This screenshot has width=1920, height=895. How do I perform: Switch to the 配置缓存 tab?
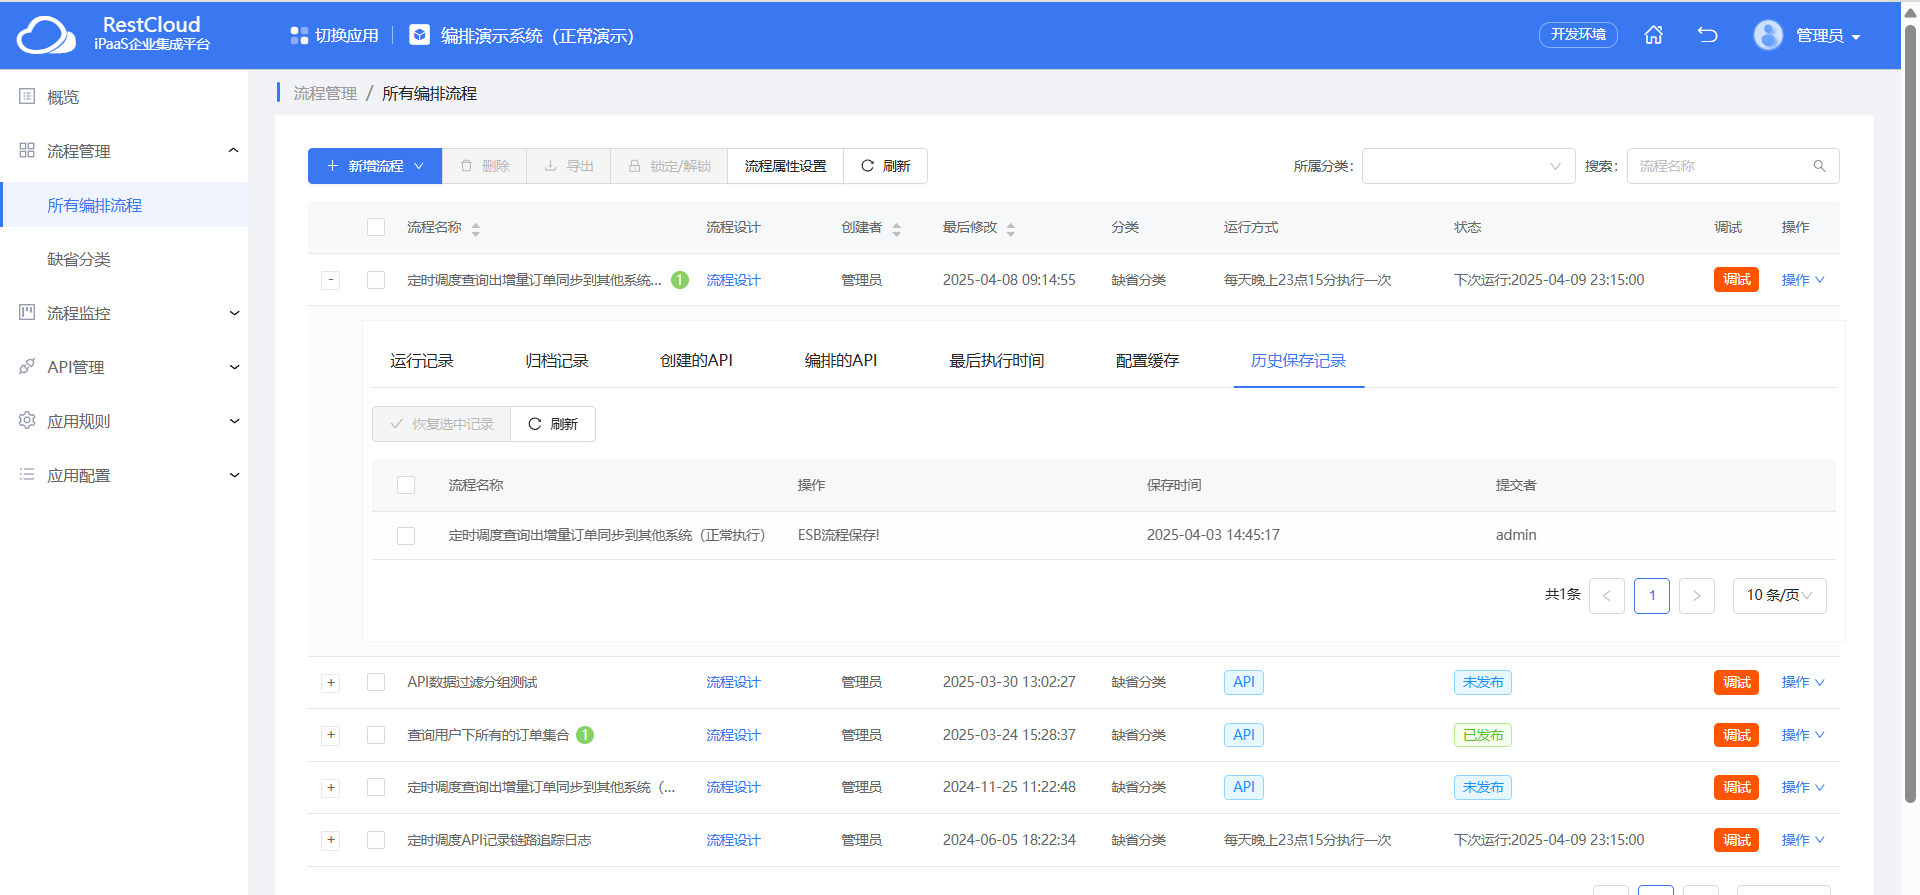1147,361
